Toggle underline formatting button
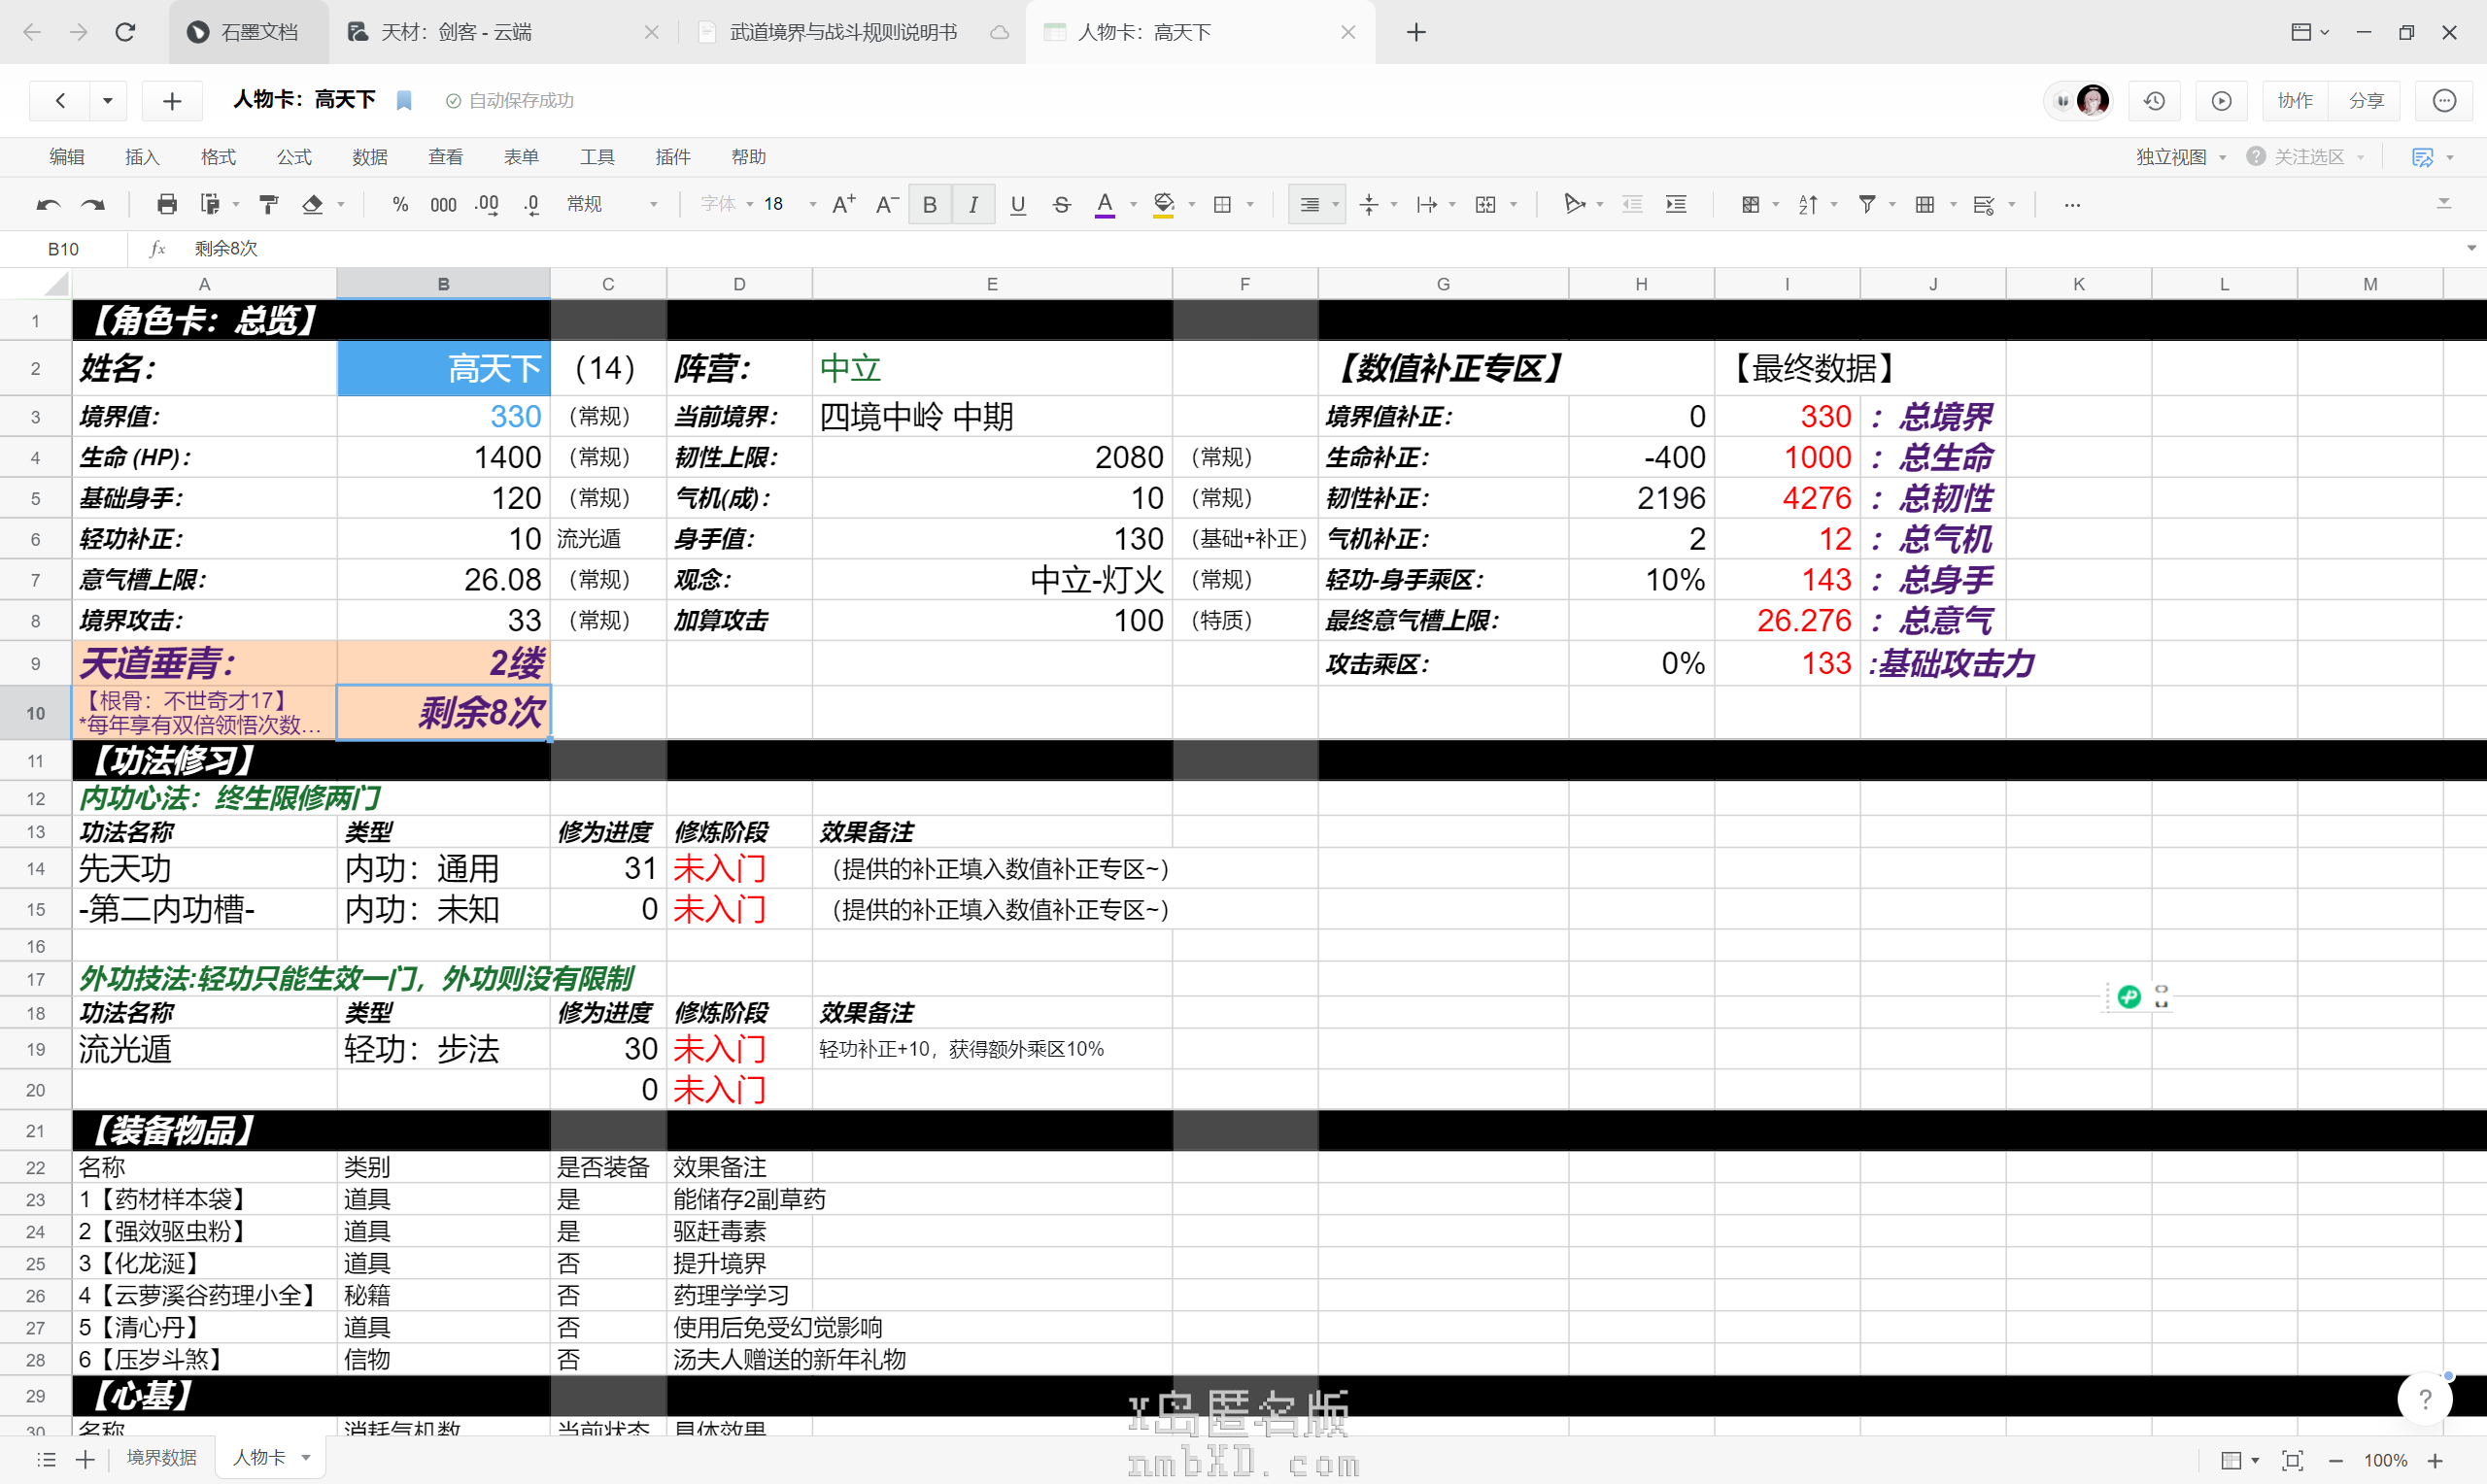2487x1484 pixels. pyautogui.click(x=1018, y=205)
